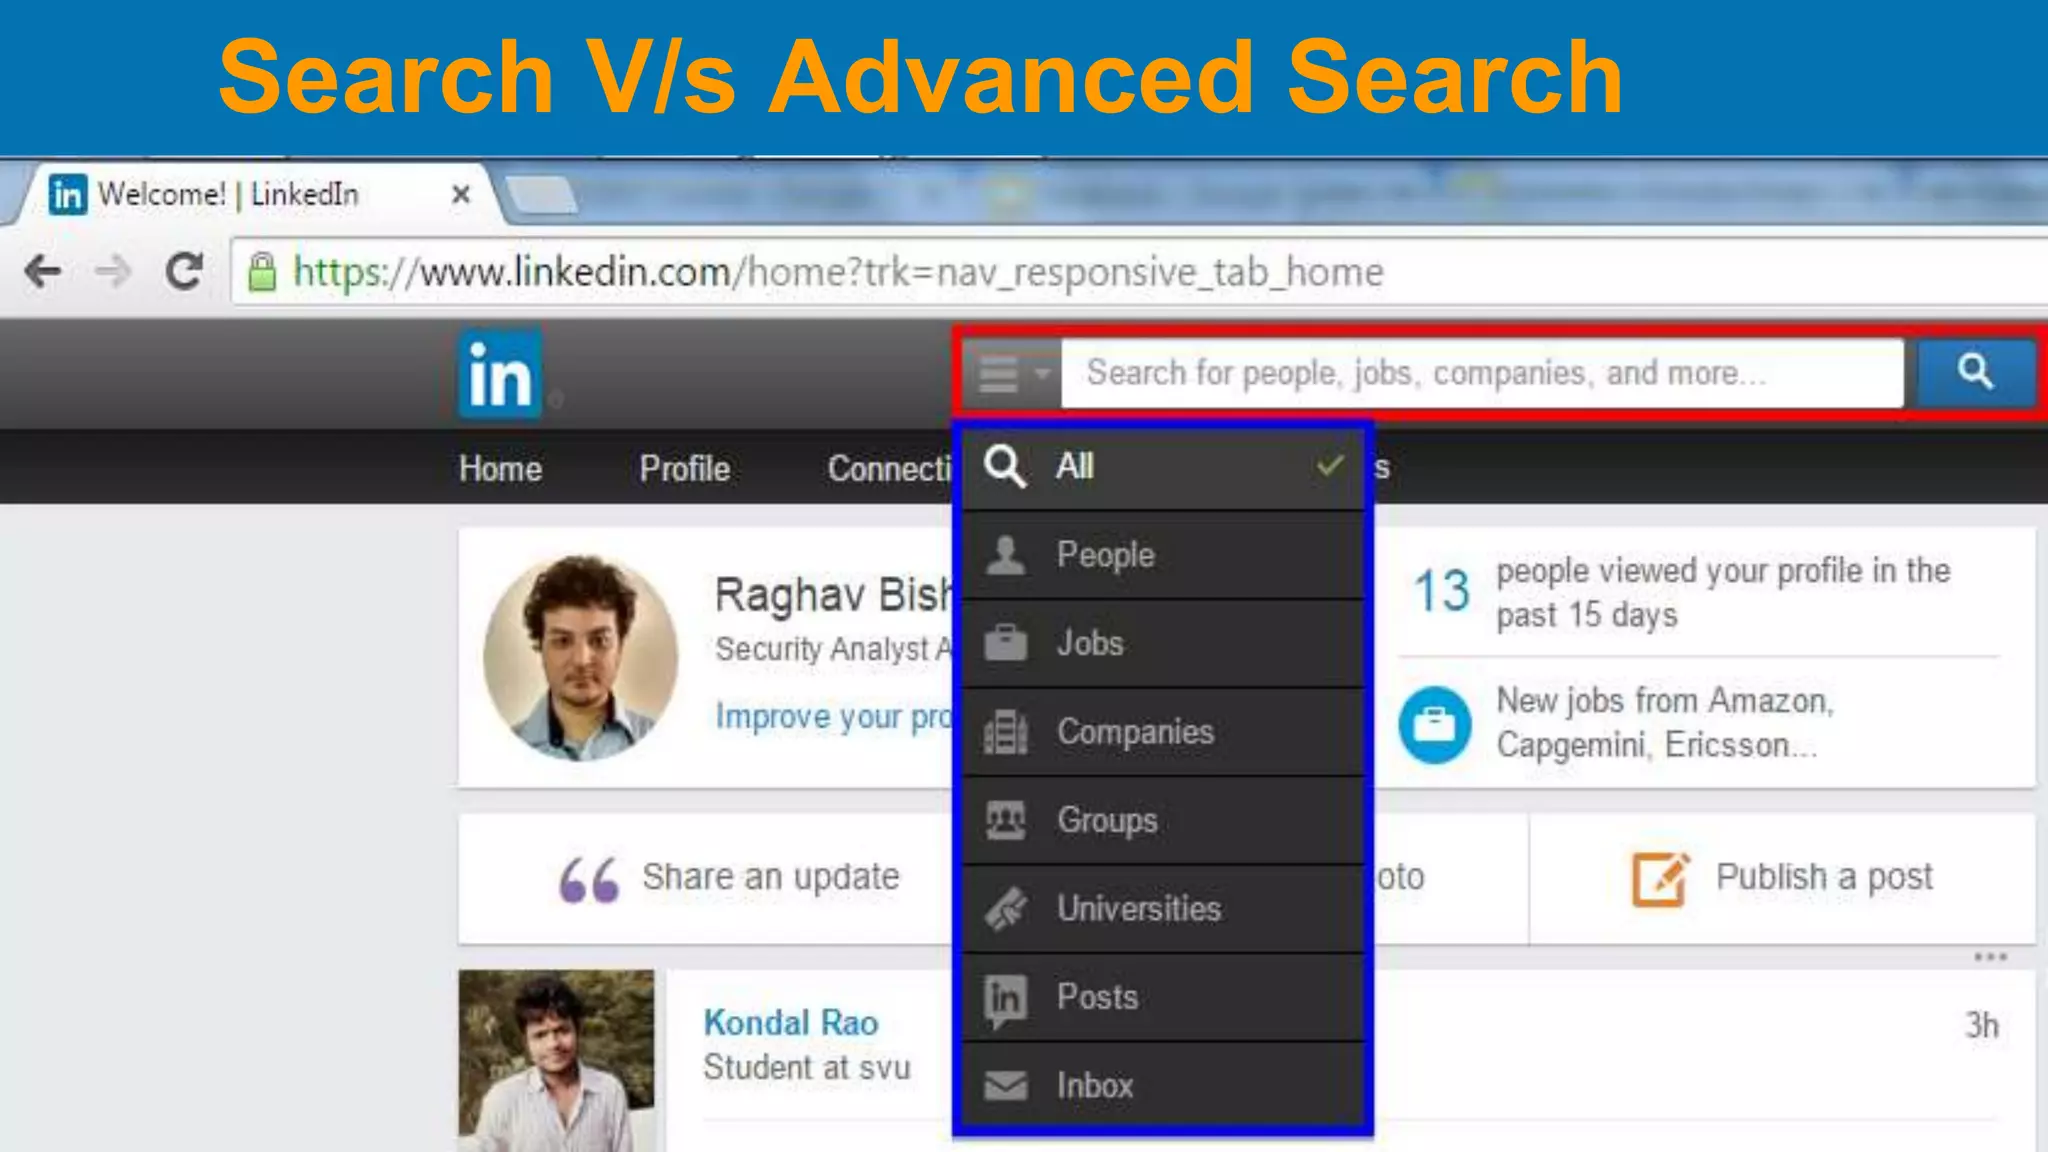This screenshot has height=1152, width=2048.
Task: Click the green padlock security icon
Action: pos(262,271)
